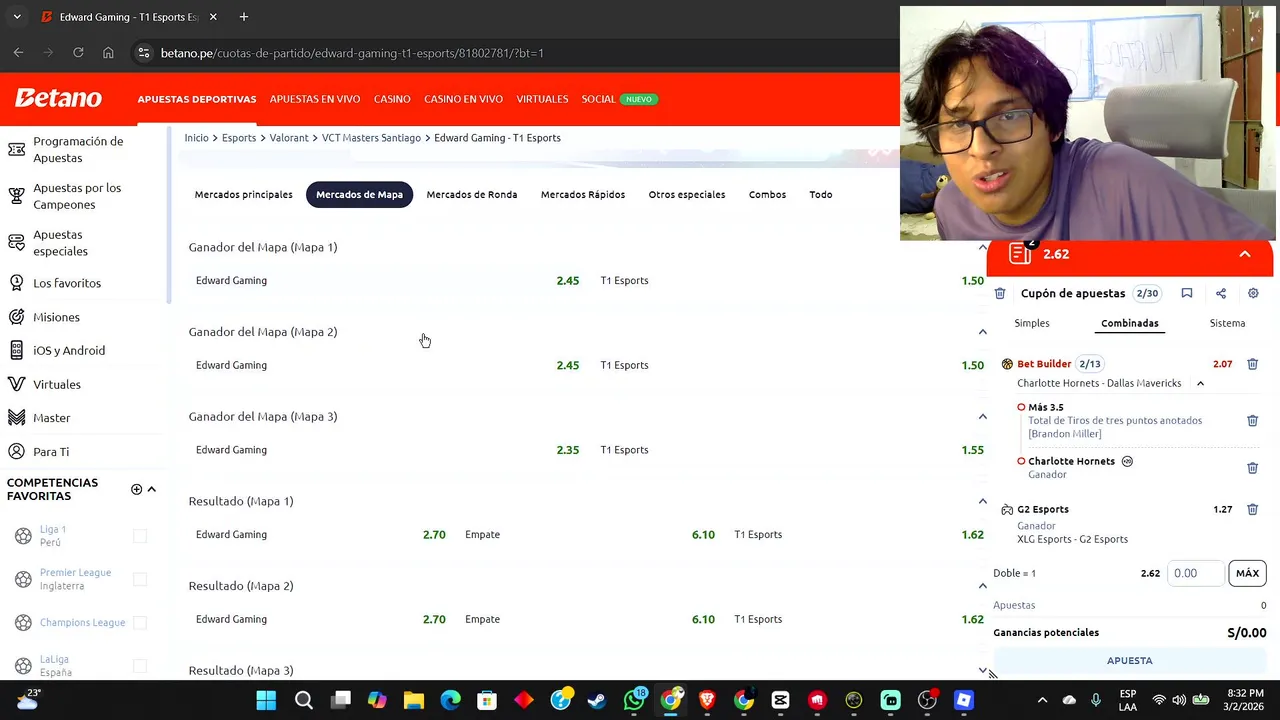Remove Charlotte Hornets Ganador pick
The width and height of the screenshot is (1280, 720).
tap(1252, 468)
